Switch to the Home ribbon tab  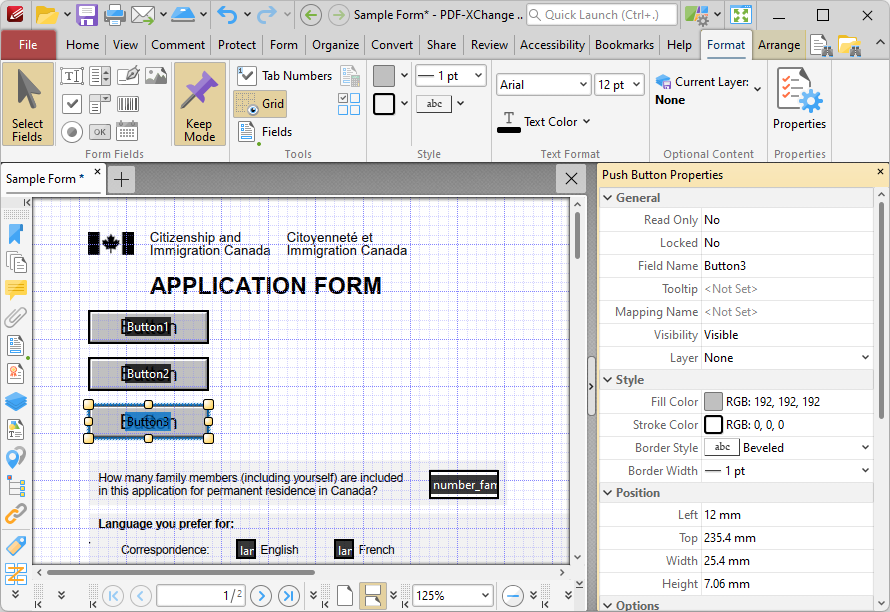pyautogui.click(x=82, y=45)
